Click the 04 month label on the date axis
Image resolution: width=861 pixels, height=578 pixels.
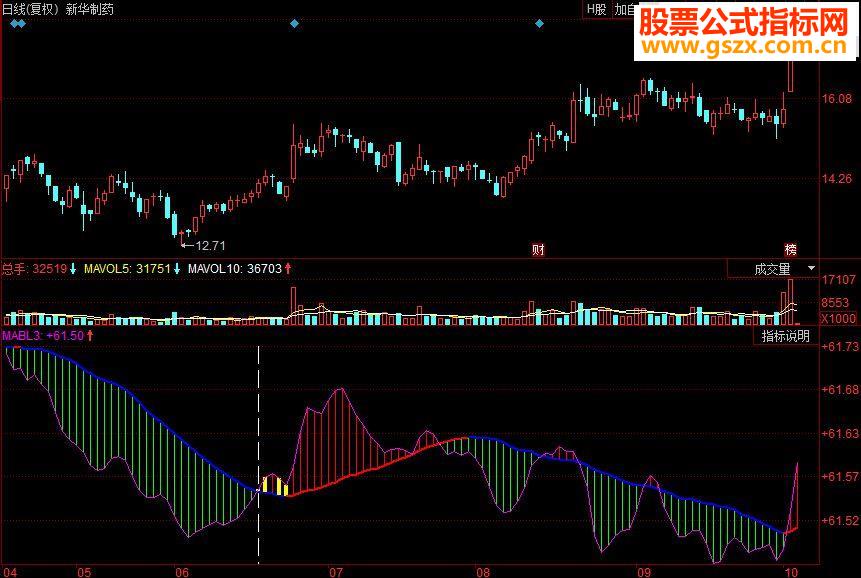tap(10, 572)
